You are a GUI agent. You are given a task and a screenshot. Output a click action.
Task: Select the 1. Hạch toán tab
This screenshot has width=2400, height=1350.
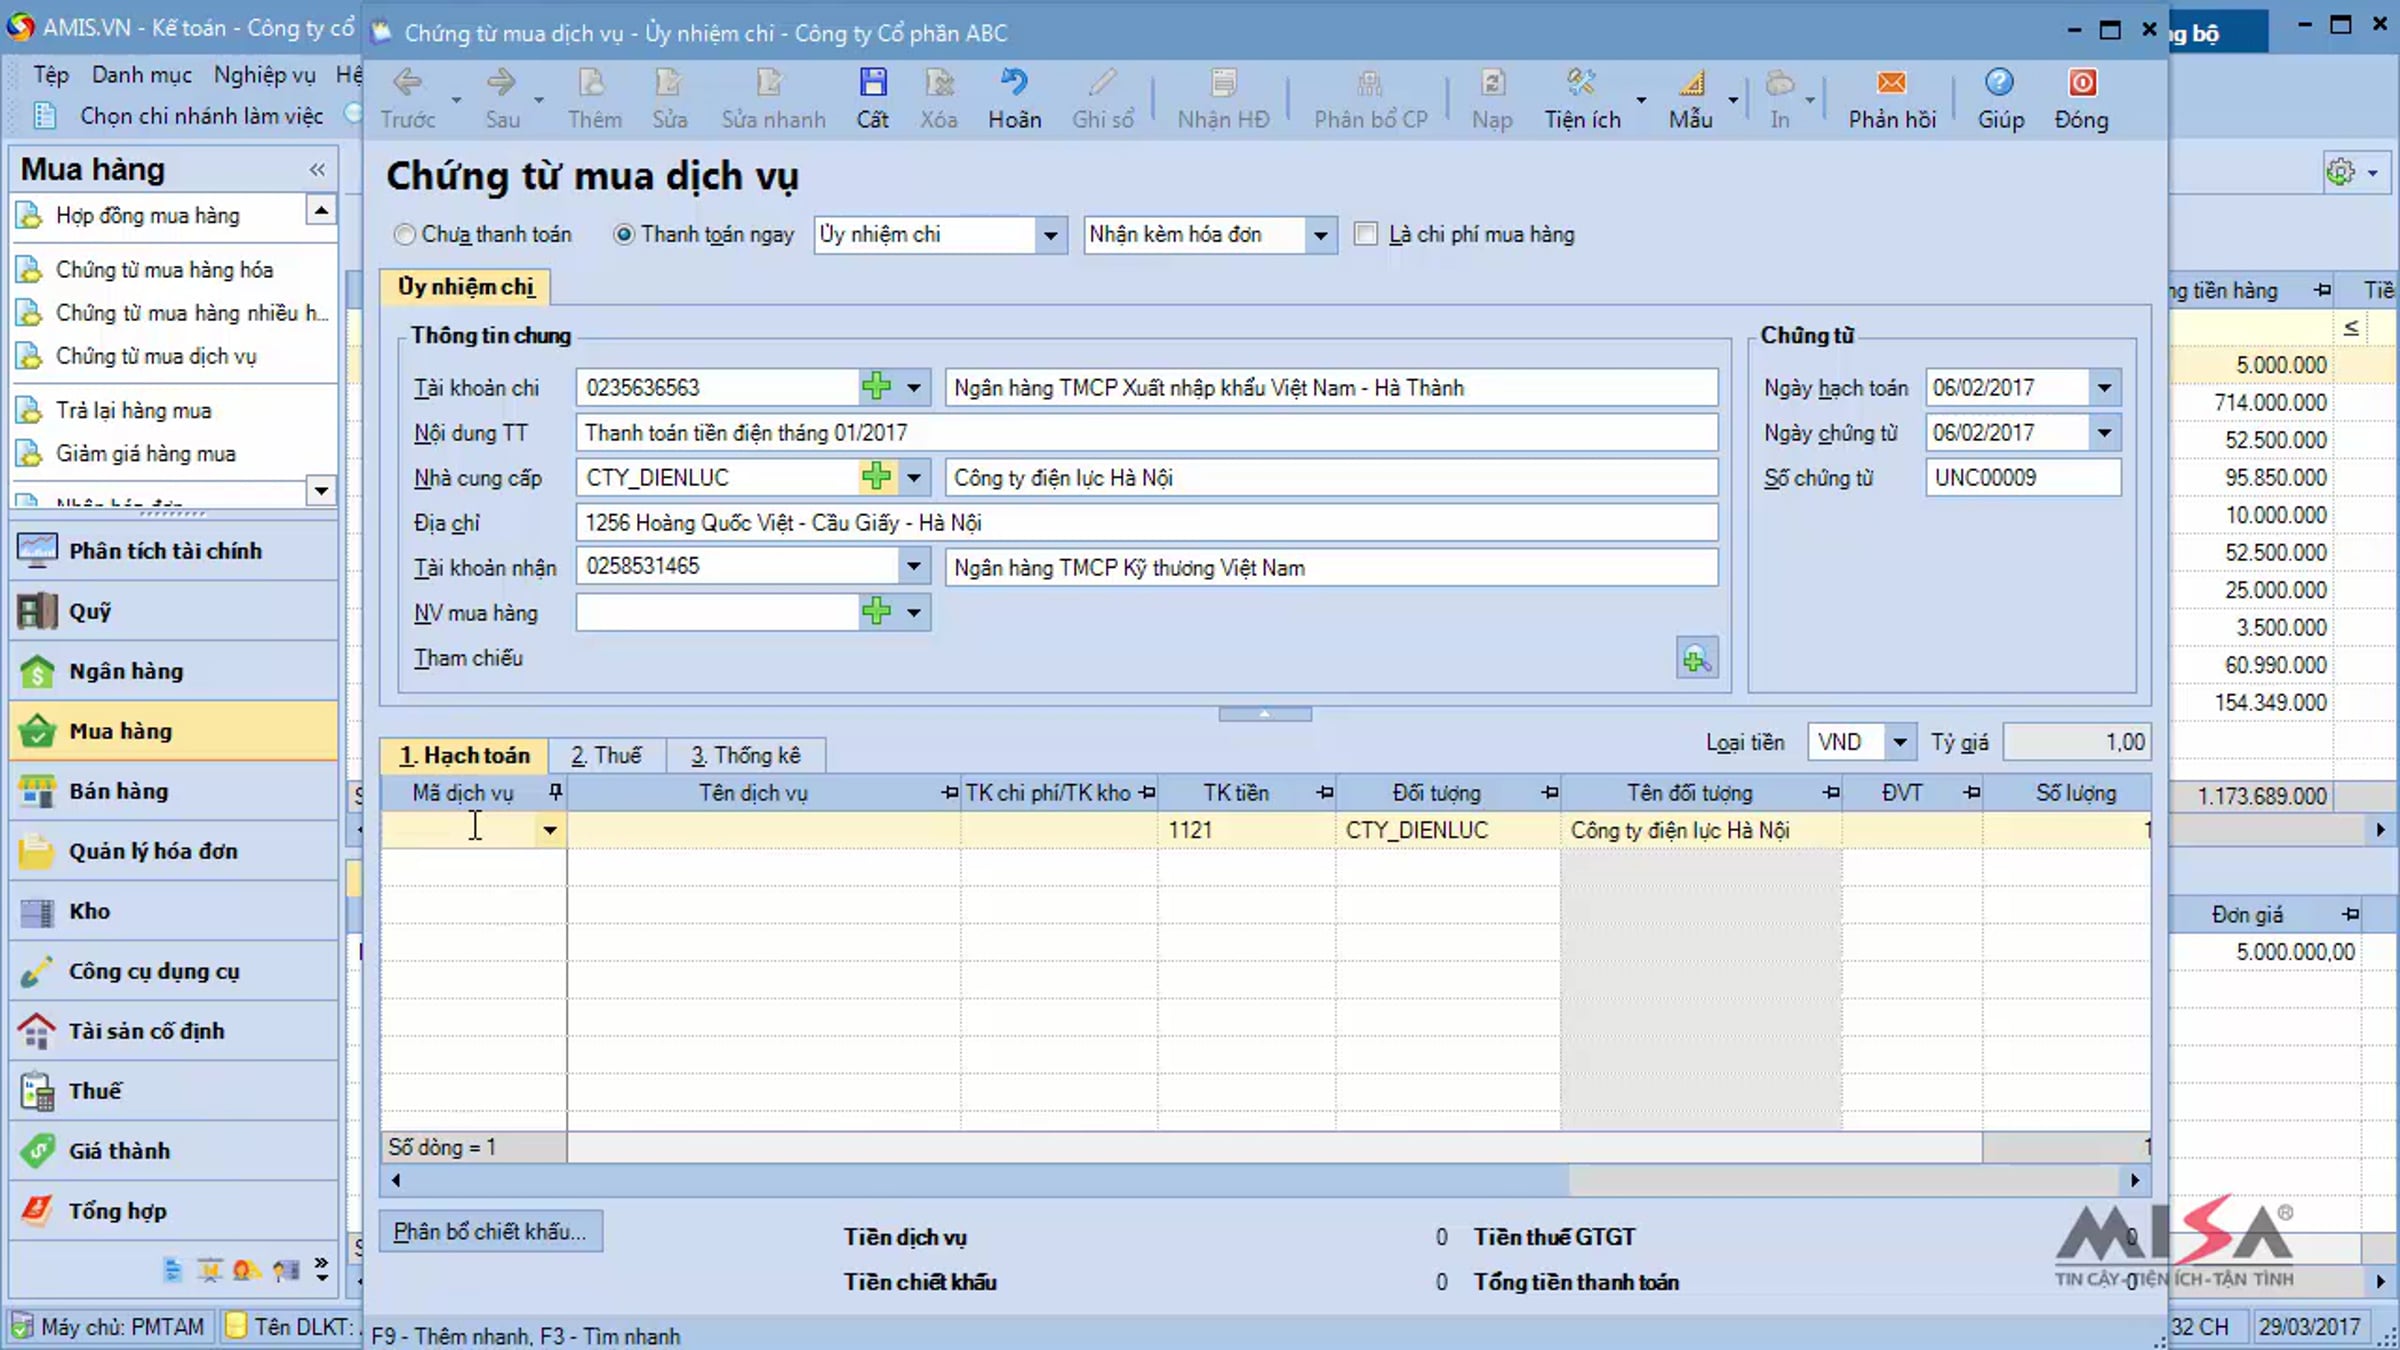464,755
